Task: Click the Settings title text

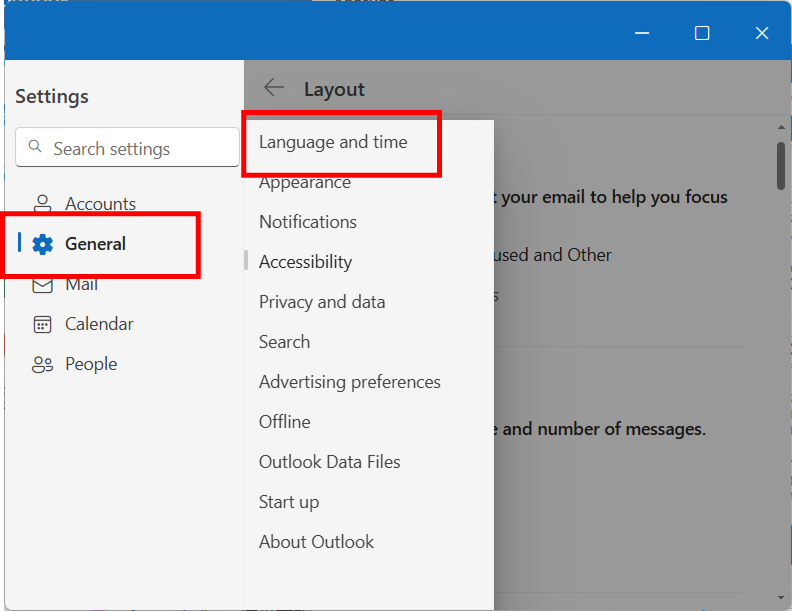Action: [x=52, y=96]
